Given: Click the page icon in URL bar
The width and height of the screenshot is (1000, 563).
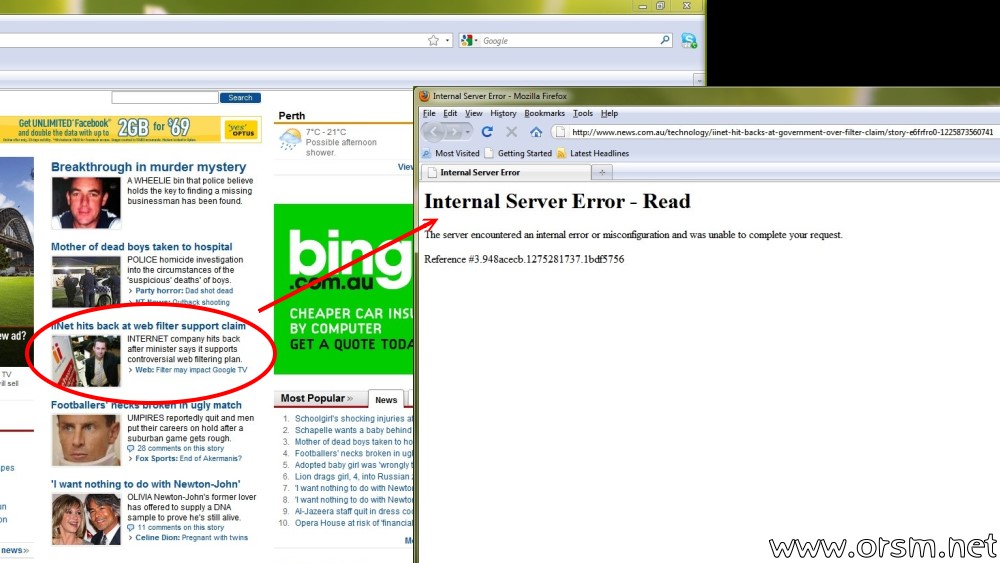Looking at the screenshot, I should [x=560, y=132].
